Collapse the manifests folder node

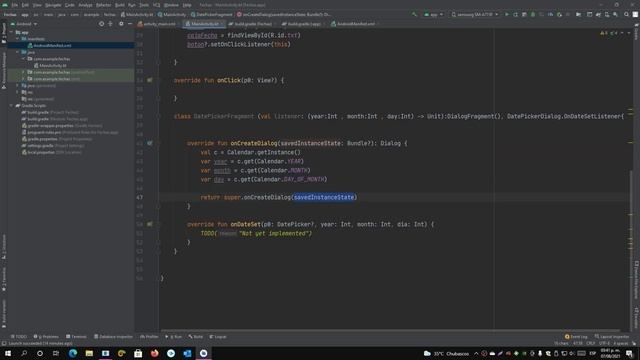pos(18,39)
